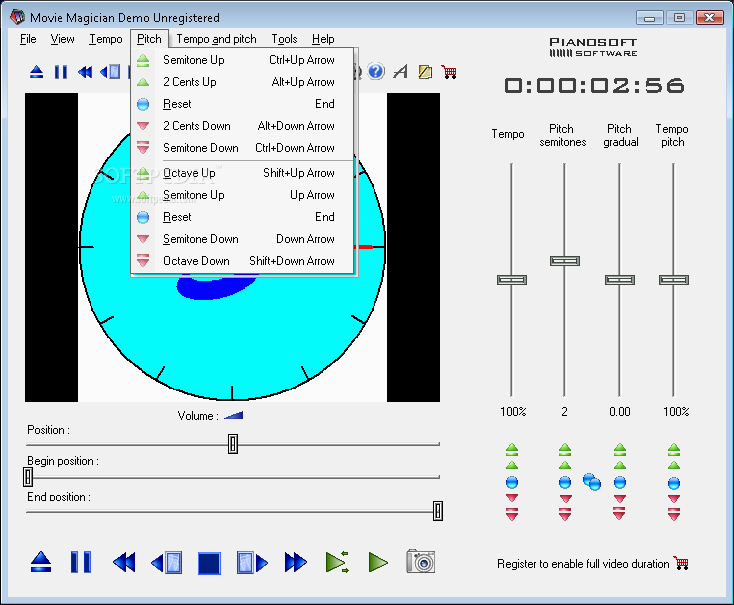Click the small rewind icon in top toolbar
This screenshot has height=605, width=734.
(85, 72)
